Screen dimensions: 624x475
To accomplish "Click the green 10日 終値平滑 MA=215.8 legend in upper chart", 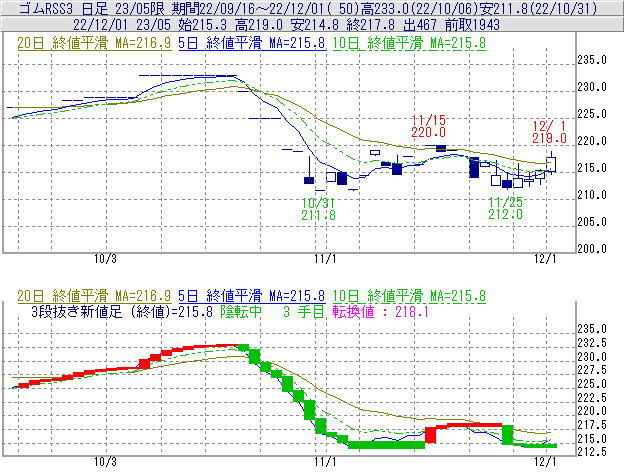I will point(409,43).
